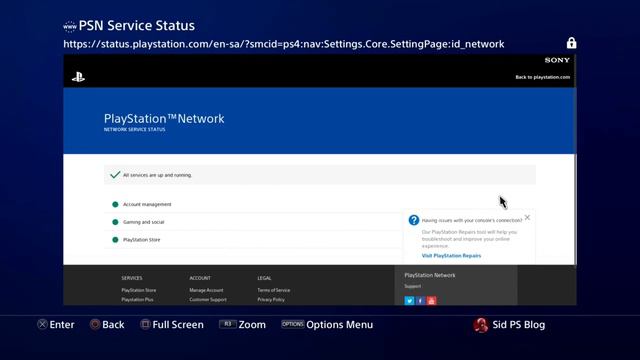Click the www globe icon beside the page title
The height and width of the screenshot is (360, 640).
coord(70,27)
